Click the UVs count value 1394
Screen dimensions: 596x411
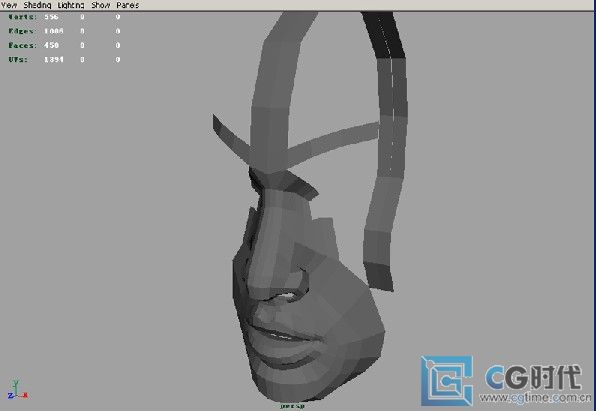click(54, 60)
